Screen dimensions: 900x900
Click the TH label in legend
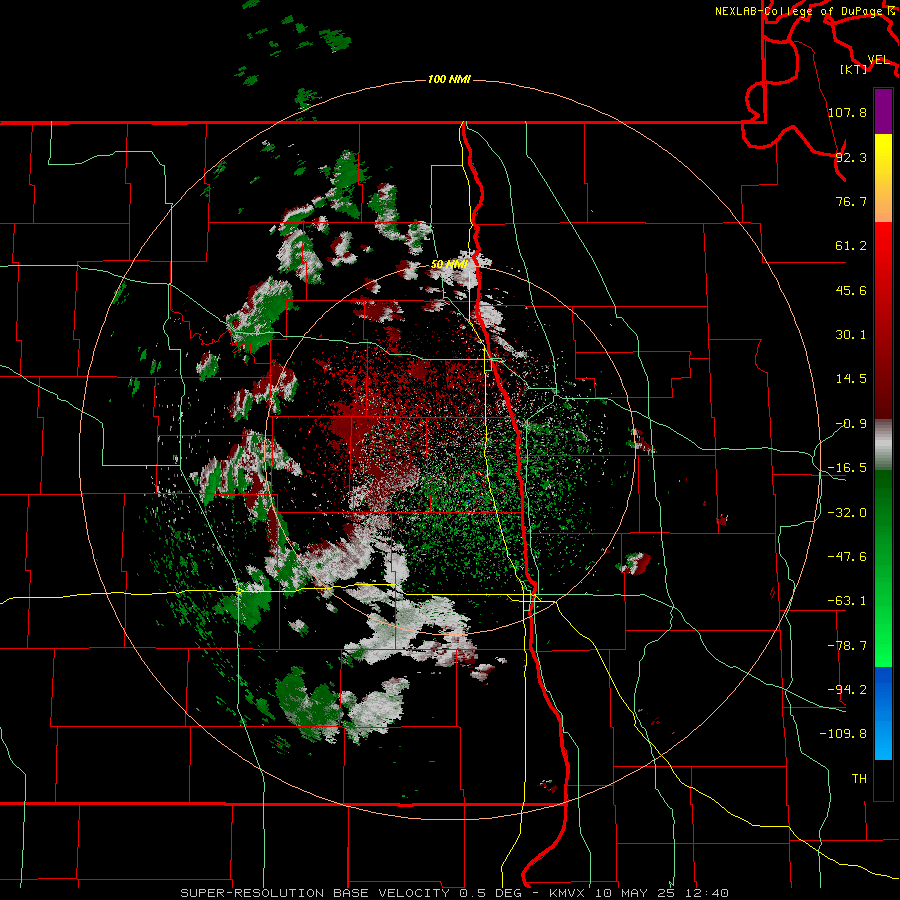coord(859,778)
